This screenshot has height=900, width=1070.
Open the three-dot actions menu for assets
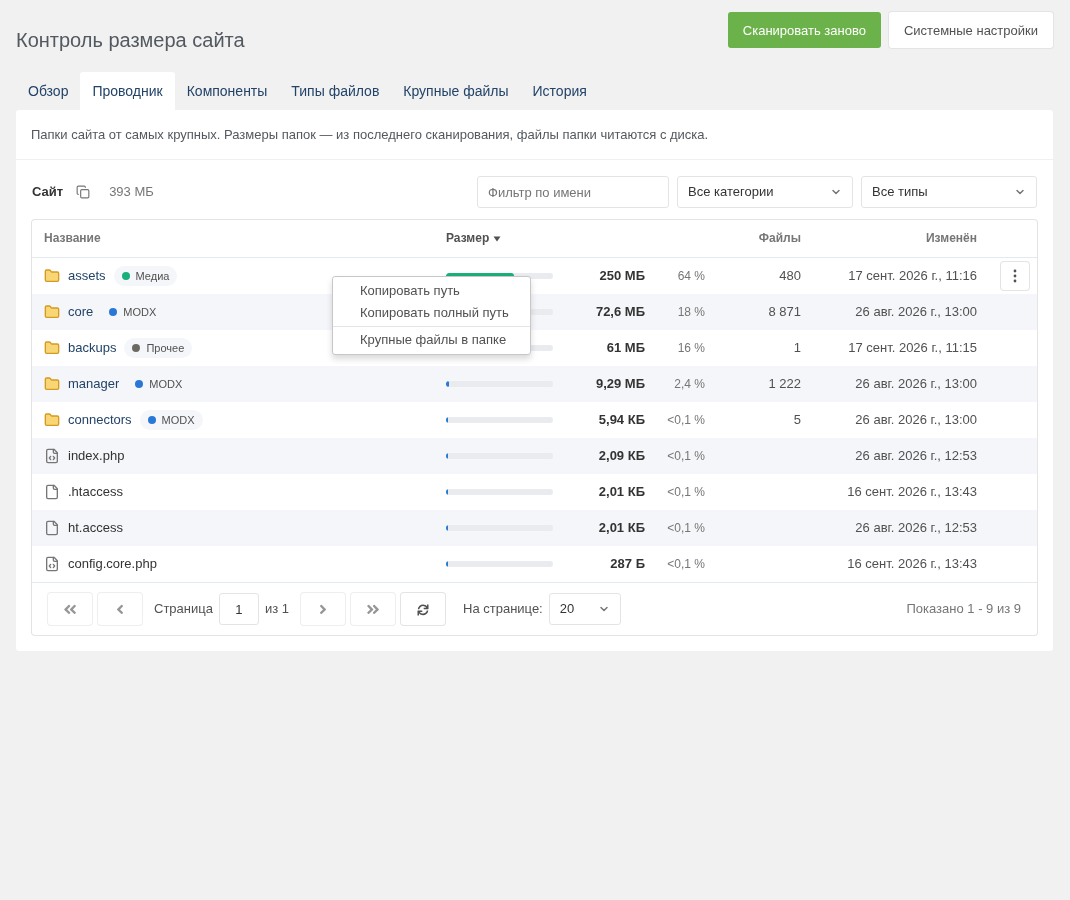1014,276
